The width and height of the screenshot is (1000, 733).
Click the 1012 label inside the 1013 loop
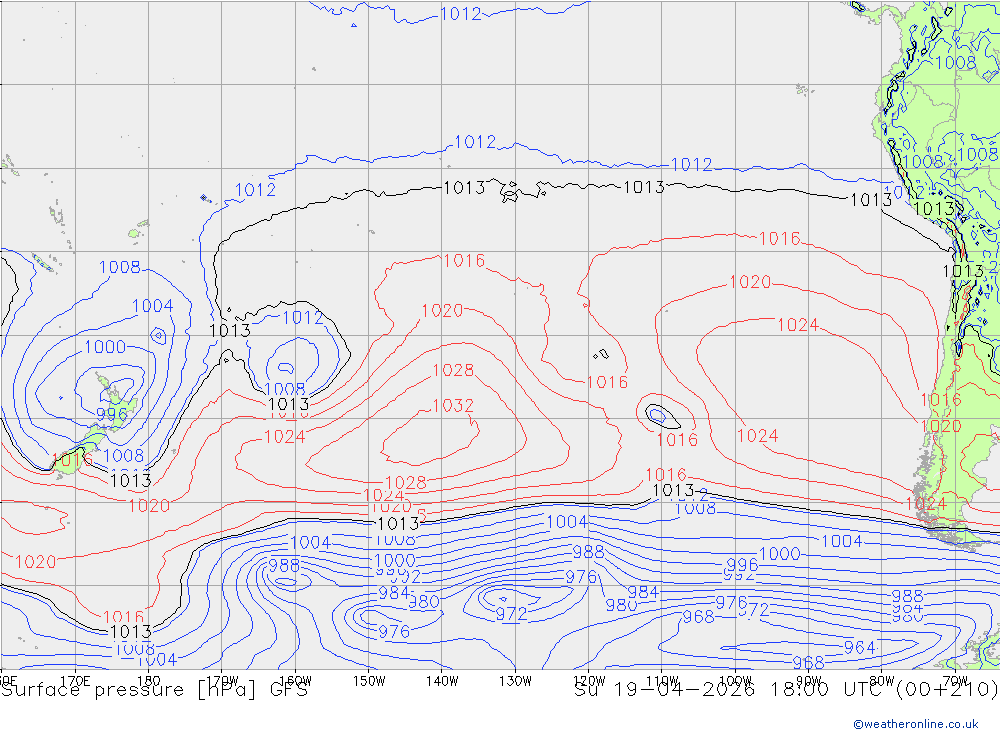pos(303,318)
